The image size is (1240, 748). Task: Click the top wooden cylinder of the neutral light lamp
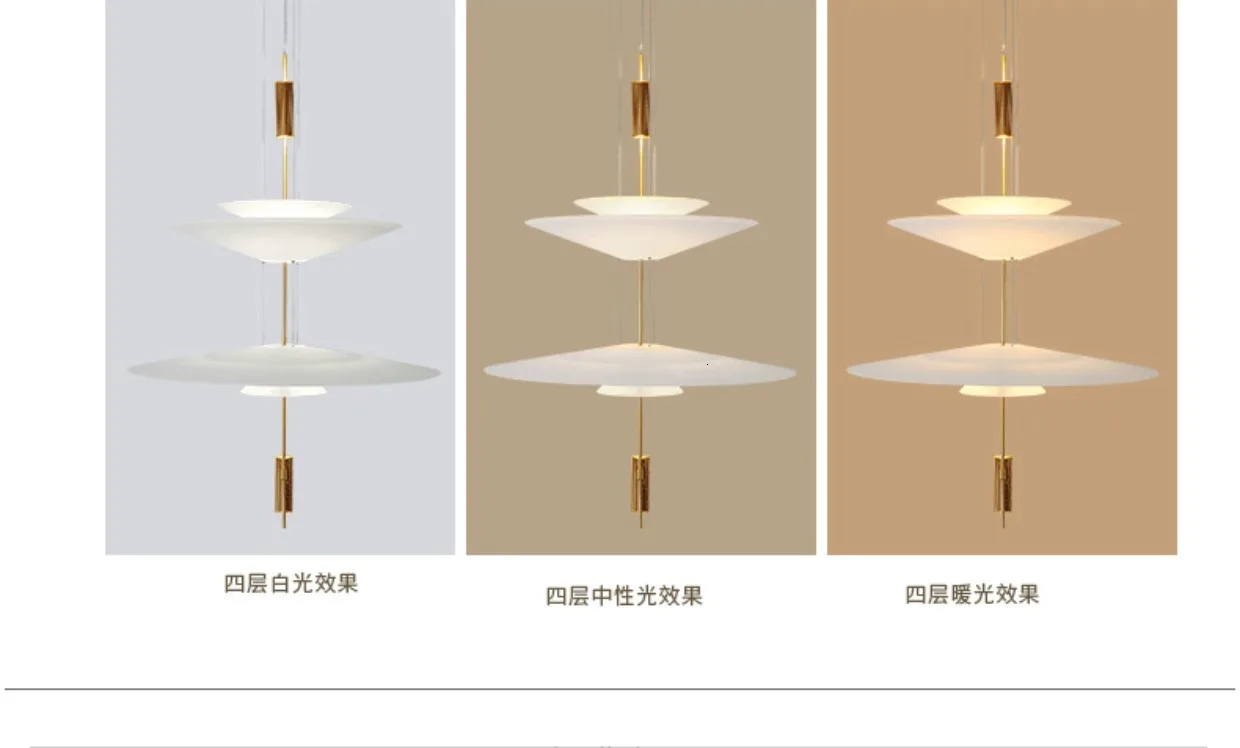pos(641,109)
